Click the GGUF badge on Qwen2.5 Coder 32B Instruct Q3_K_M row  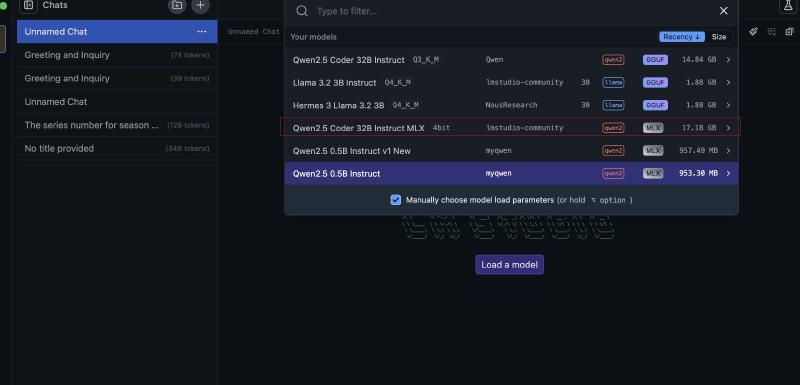[x=655, y=60]
